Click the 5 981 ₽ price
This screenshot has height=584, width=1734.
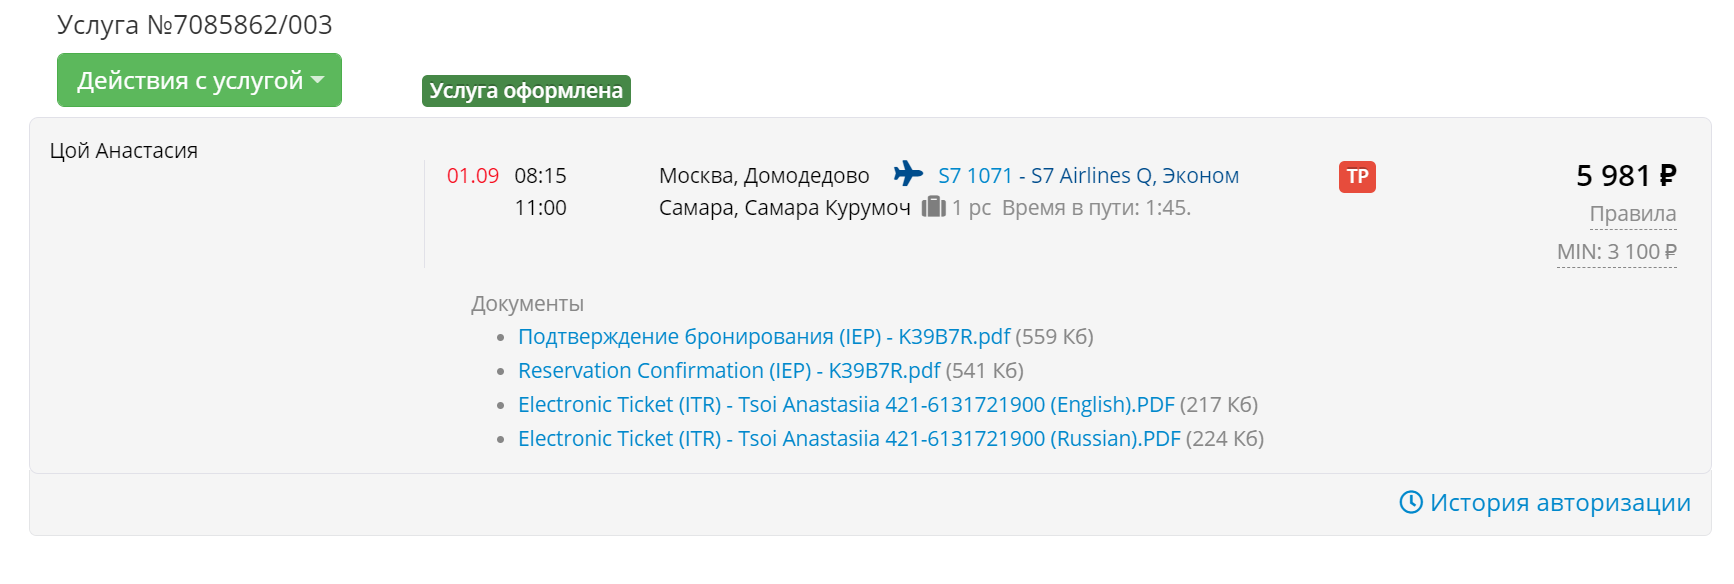tap(1625, 176)
